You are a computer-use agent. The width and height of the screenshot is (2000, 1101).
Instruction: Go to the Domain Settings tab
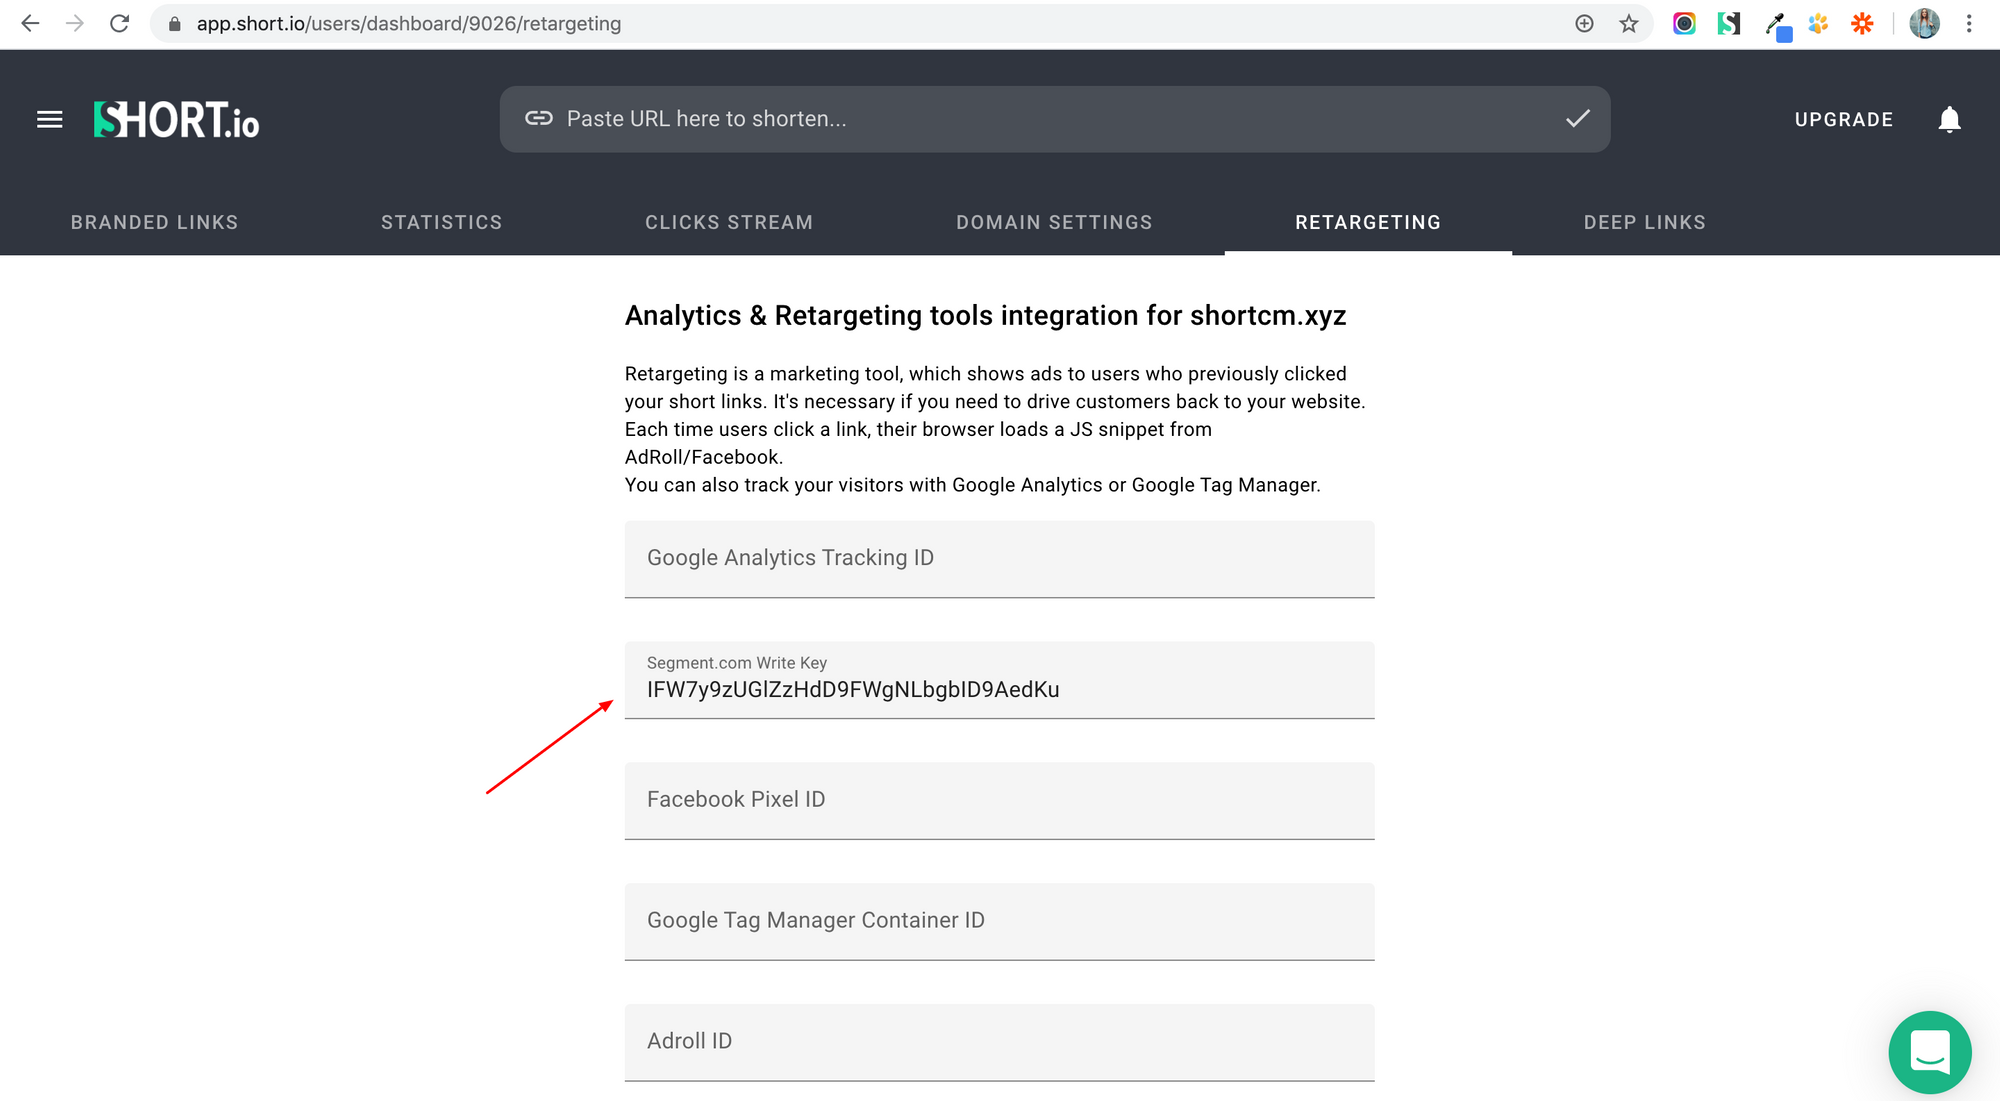(1054, 222)
